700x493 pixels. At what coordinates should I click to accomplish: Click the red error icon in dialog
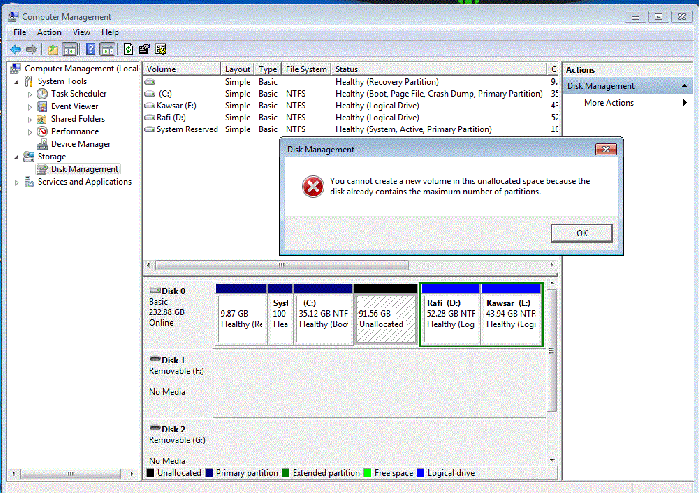click(313, 186)
